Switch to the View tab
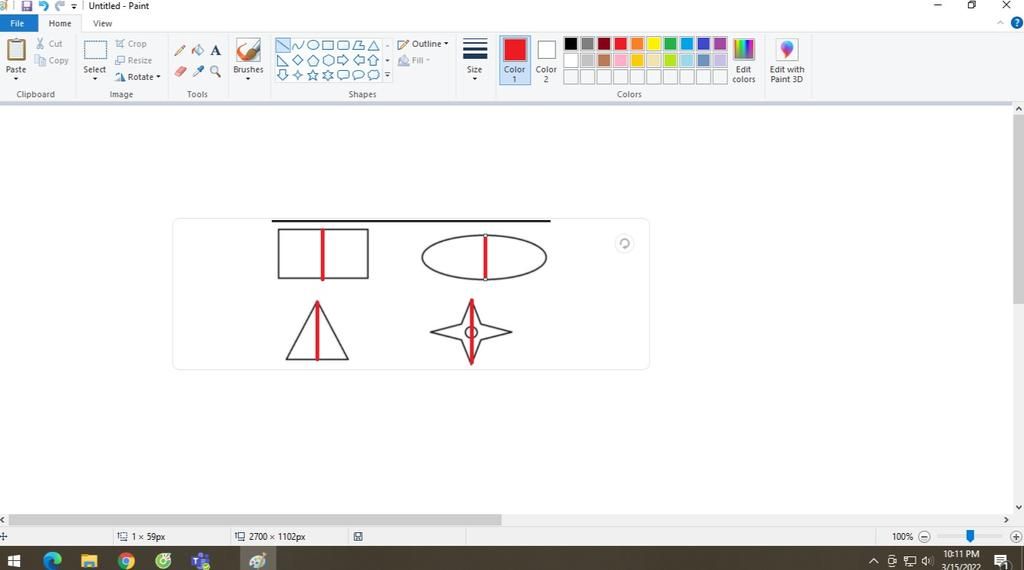The height and width of the screenshot is (570, 1024). 103,24
